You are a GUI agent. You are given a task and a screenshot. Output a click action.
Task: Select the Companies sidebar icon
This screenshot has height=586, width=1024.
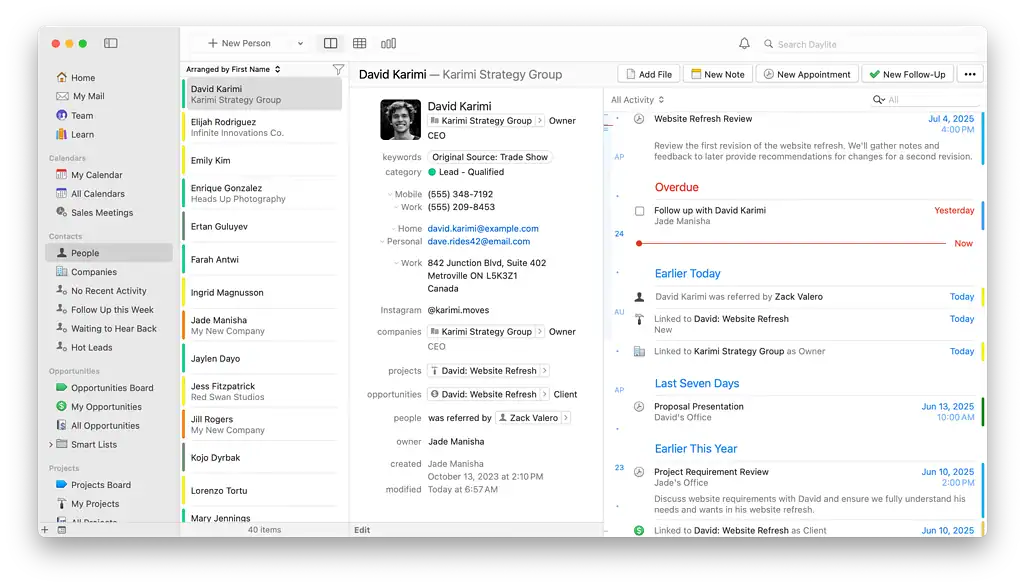[x=64, y=271]
